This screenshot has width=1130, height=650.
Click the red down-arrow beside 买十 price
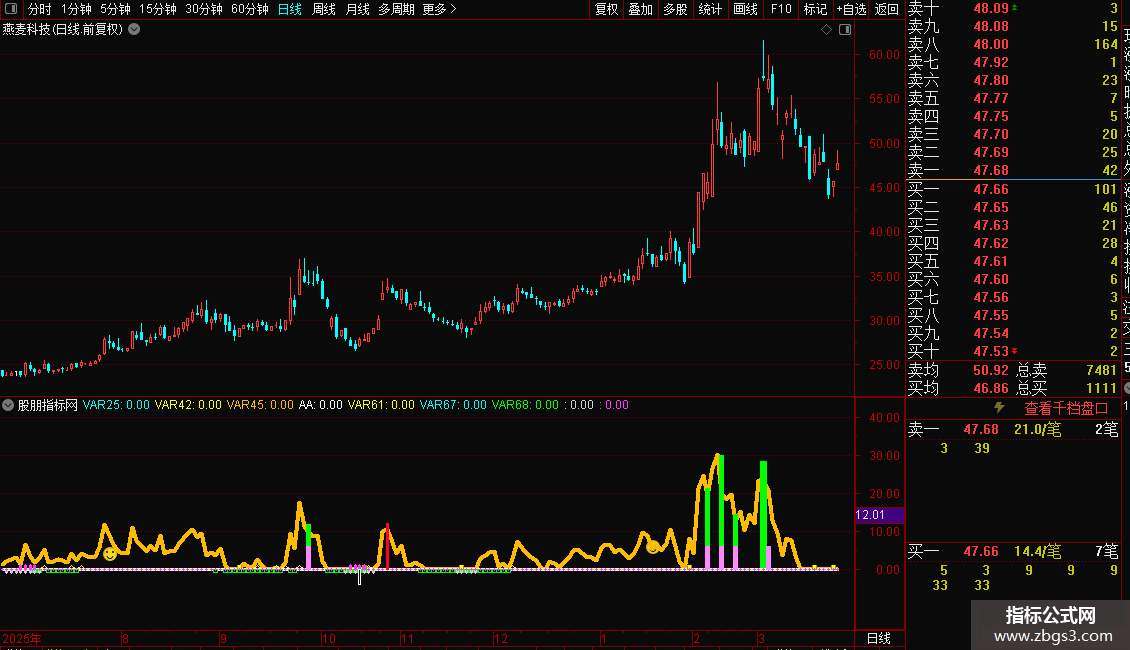click(x=1015, y=351)
